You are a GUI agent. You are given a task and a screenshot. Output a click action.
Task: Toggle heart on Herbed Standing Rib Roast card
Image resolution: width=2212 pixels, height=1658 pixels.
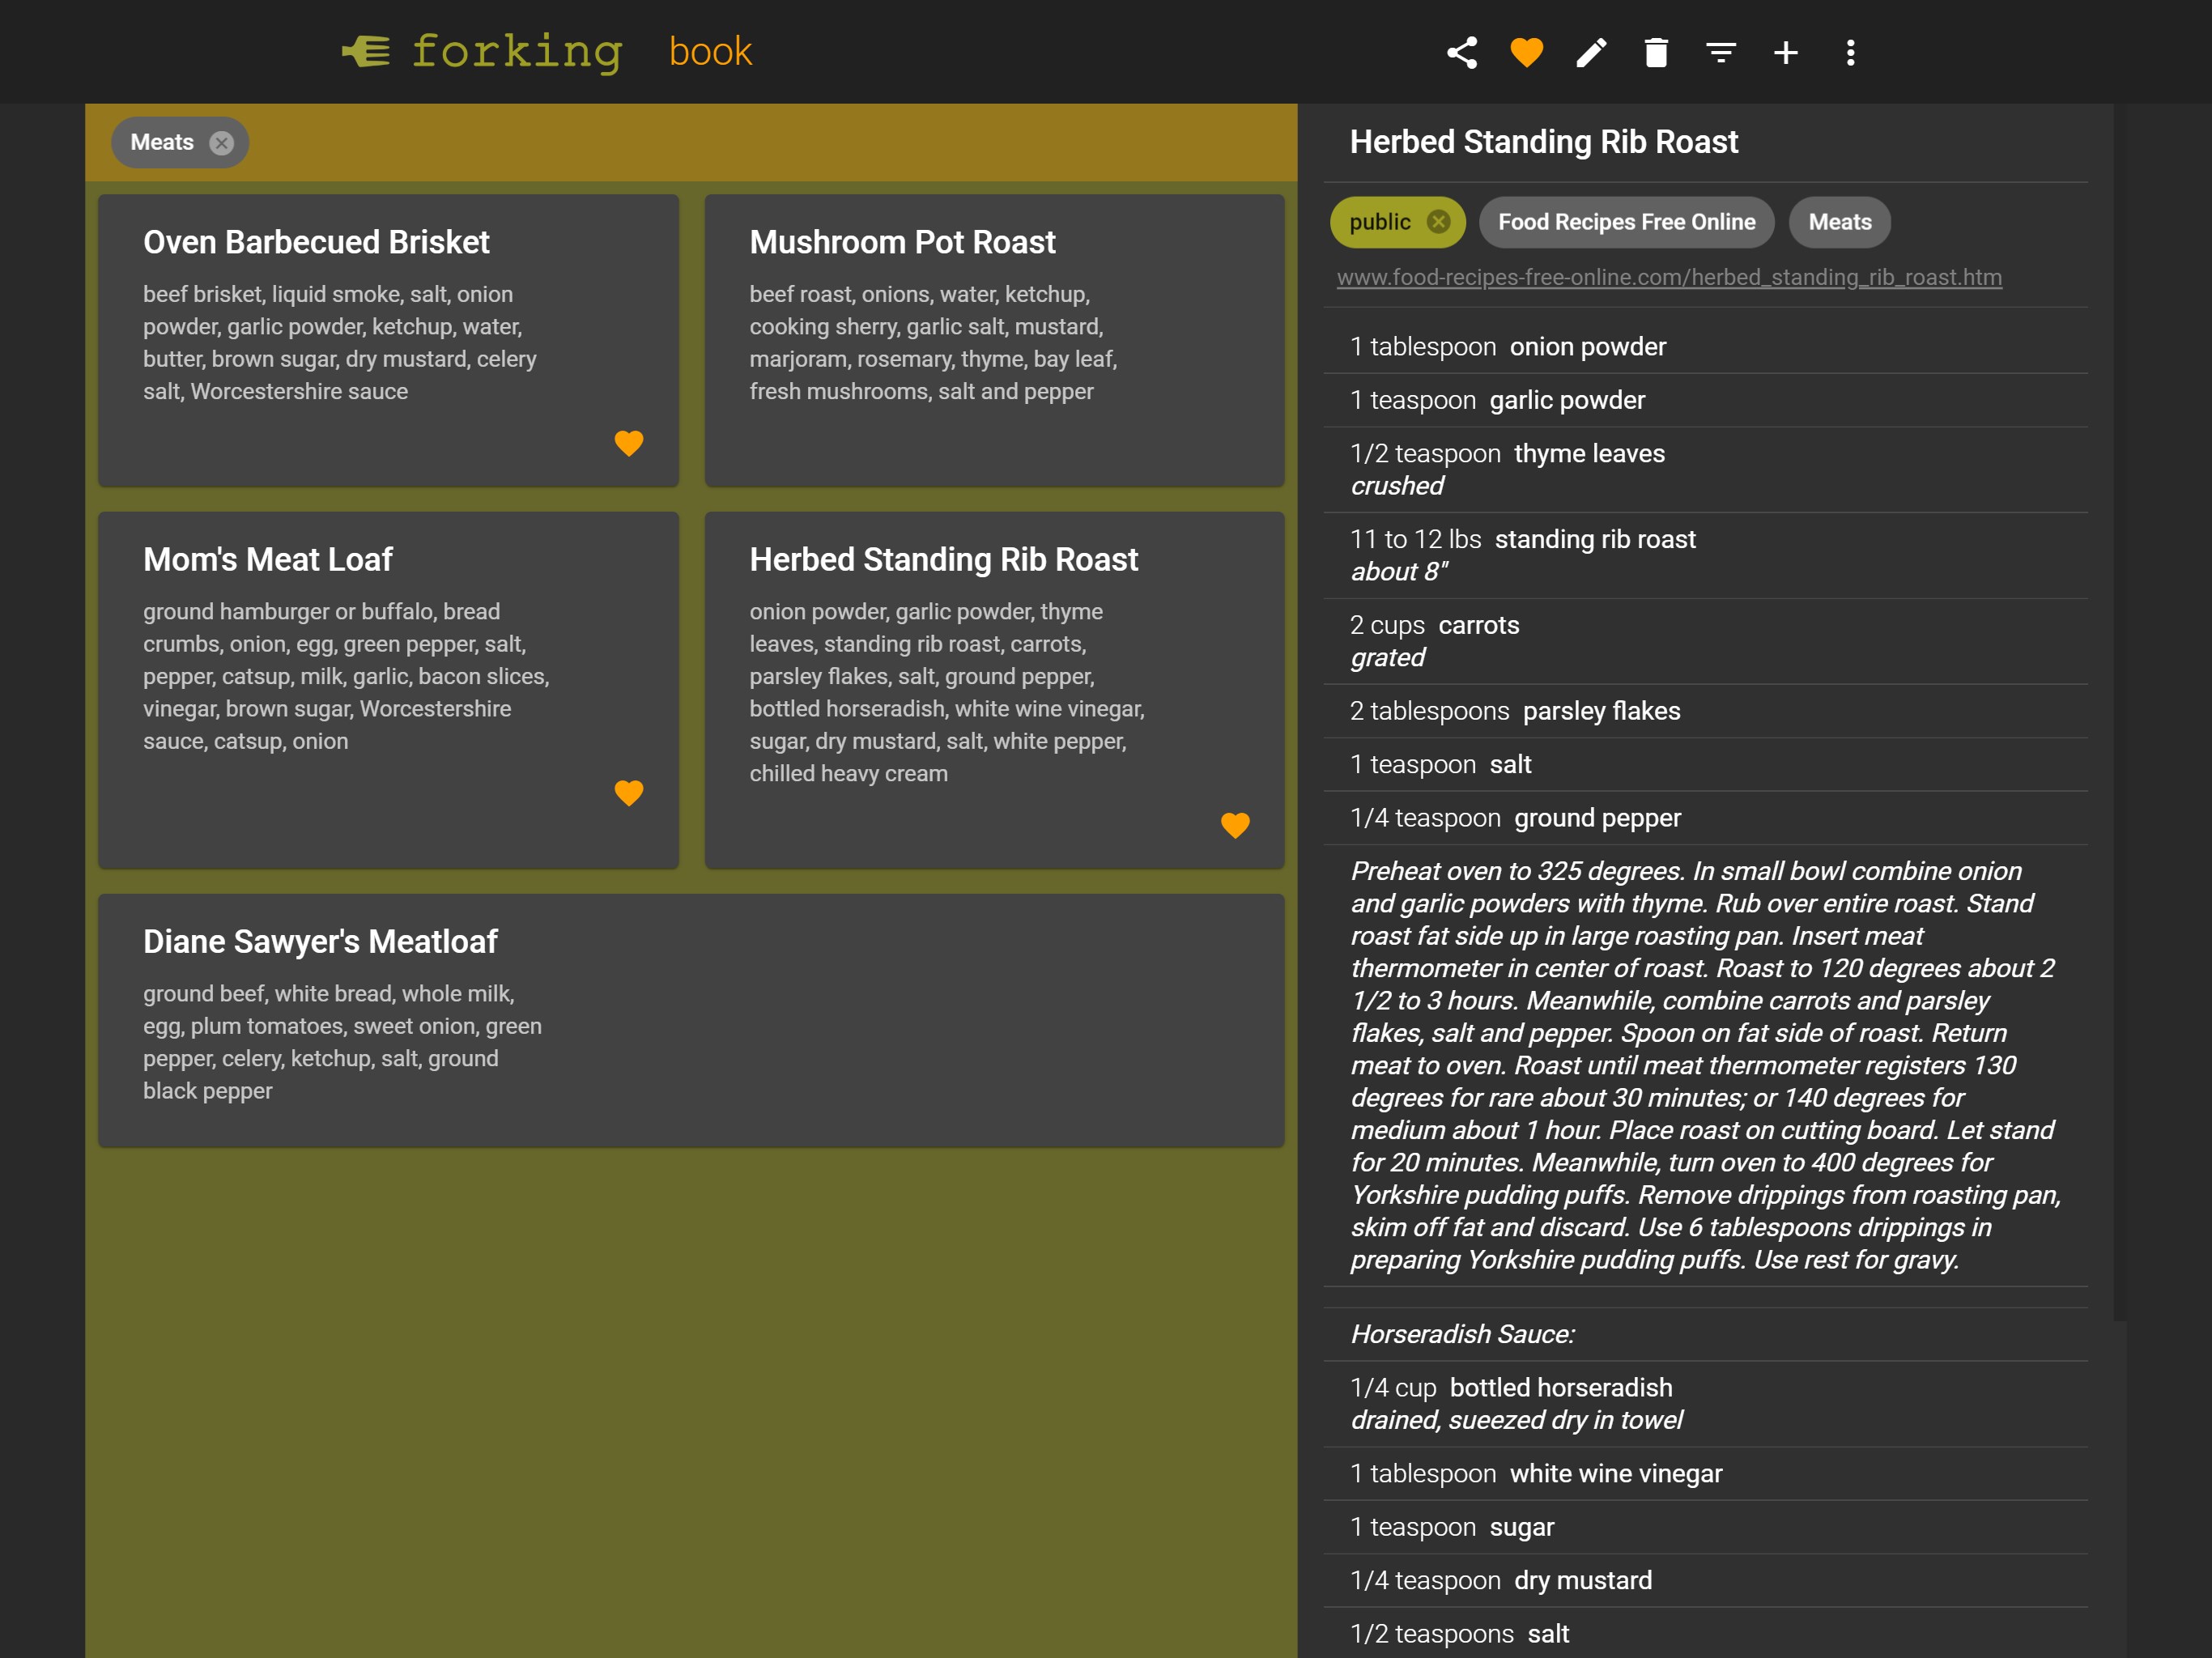point(1235,825)
